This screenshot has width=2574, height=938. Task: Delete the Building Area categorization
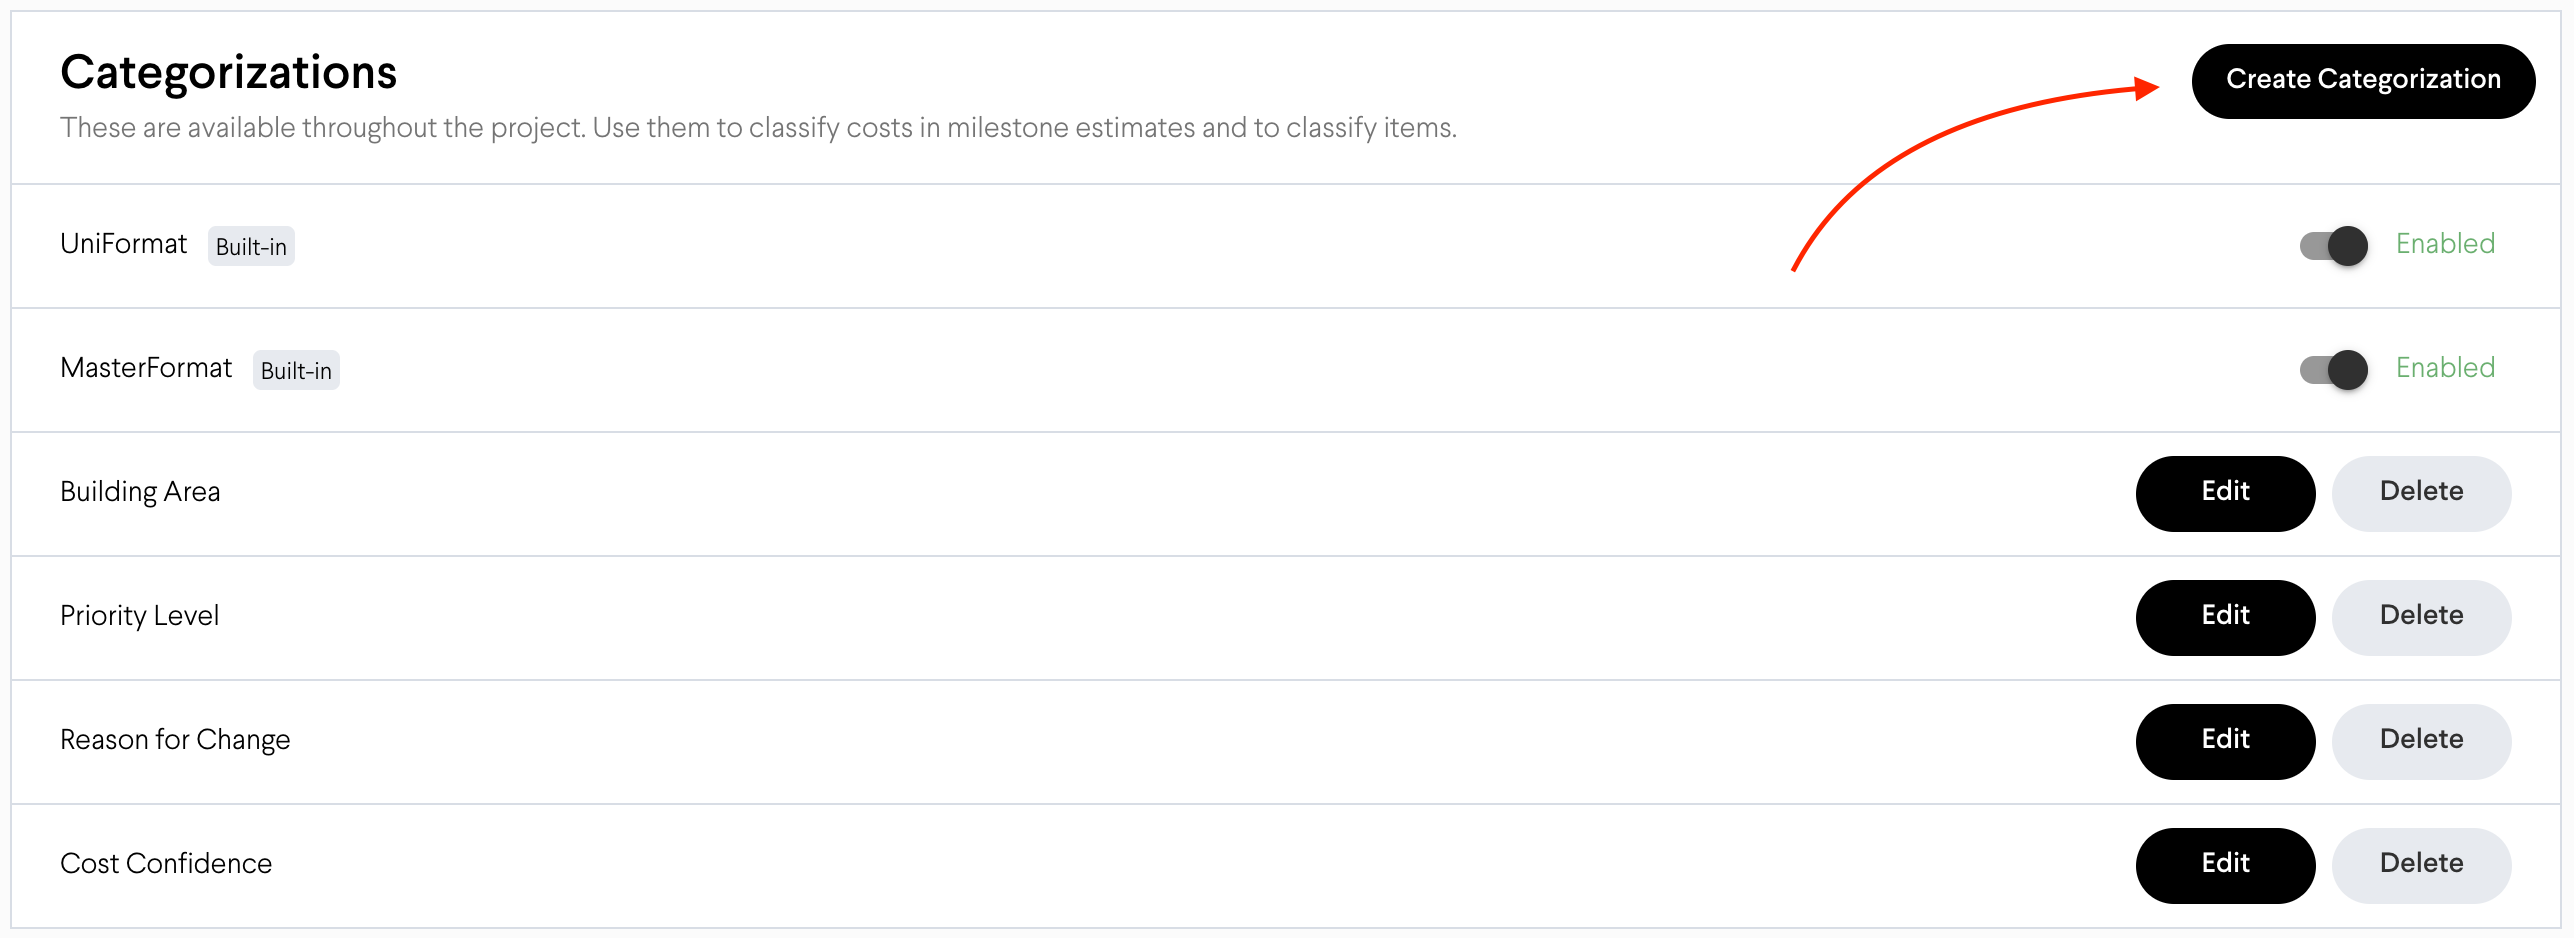(2421, 492)
